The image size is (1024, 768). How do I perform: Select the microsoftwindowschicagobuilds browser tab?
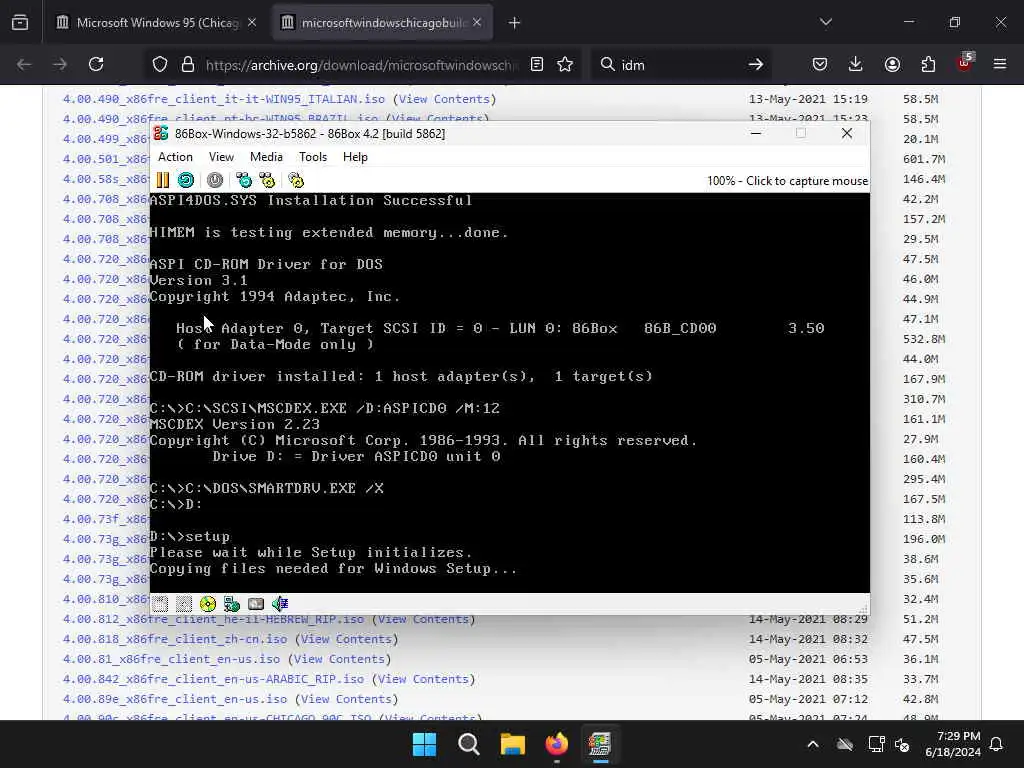point(382,23)
